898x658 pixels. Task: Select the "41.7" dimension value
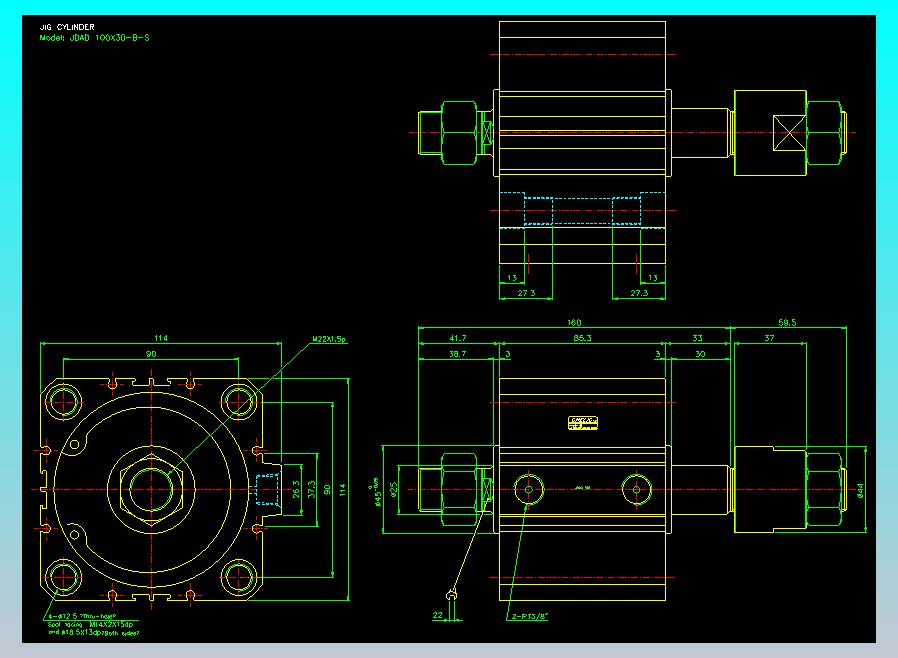click(457, 338)
